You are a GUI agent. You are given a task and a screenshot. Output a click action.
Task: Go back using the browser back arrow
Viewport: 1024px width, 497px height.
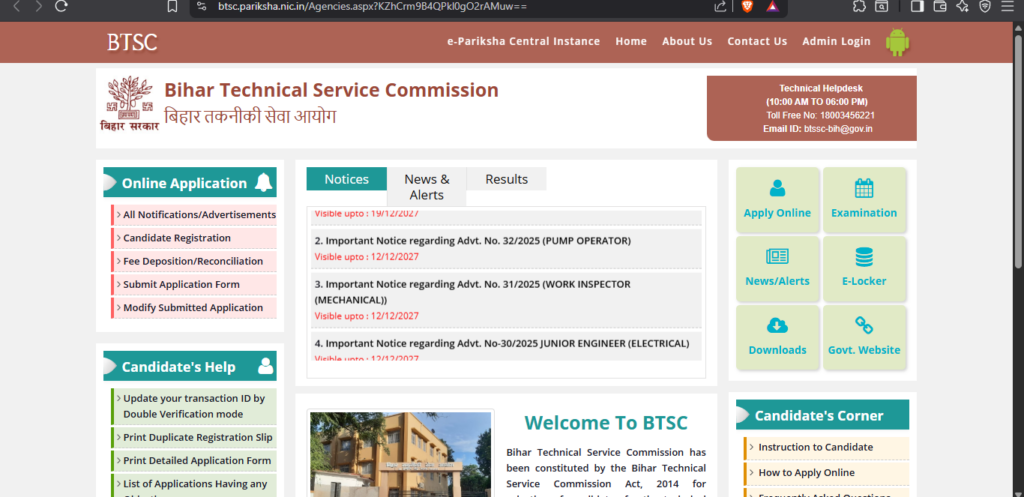click(17, 7)
